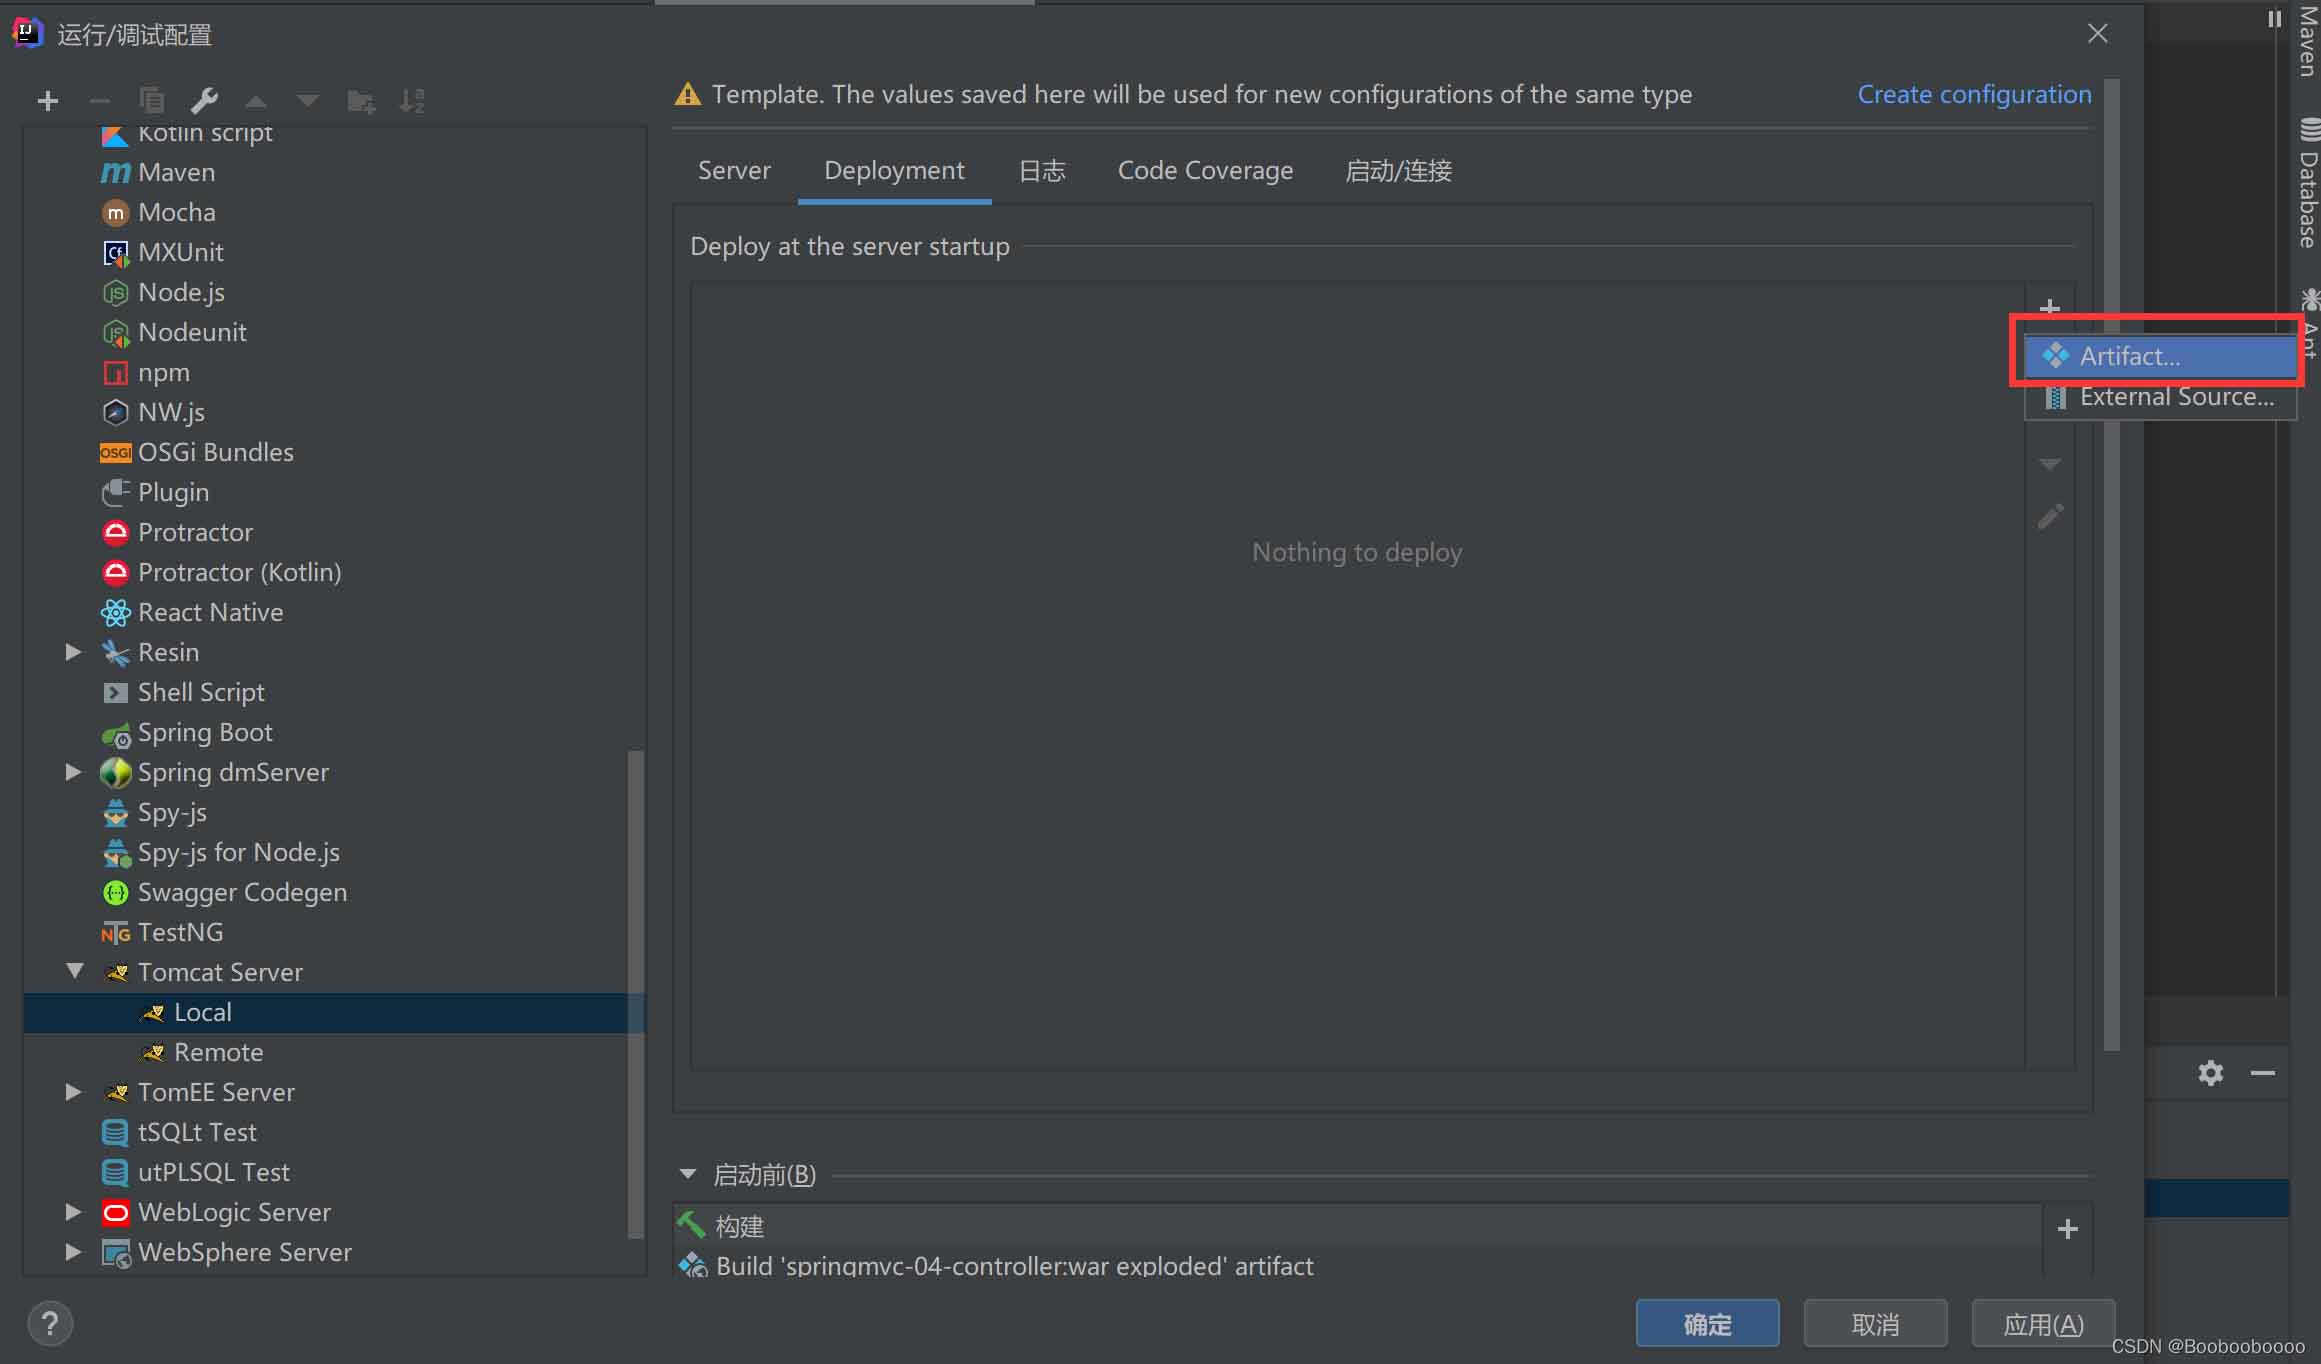The height and width of the screenshot is (1364, 2321).
Task: Move configuration up arrow icon
Action: point(256,101)
